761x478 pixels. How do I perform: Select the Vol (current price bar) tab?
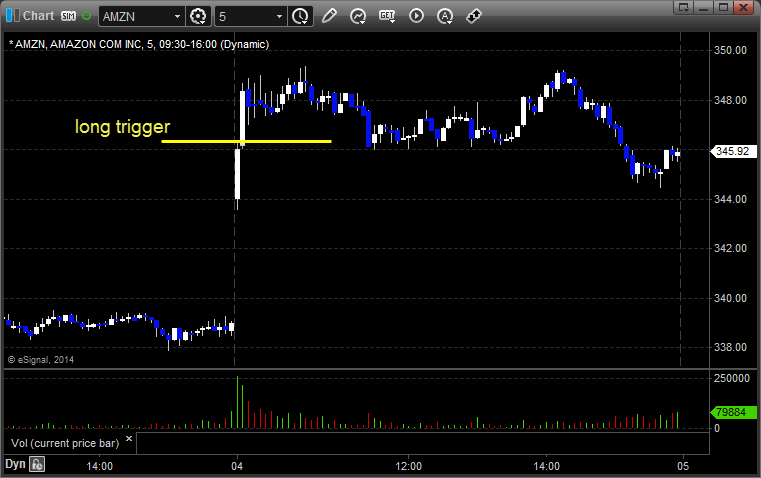[65, 443]
